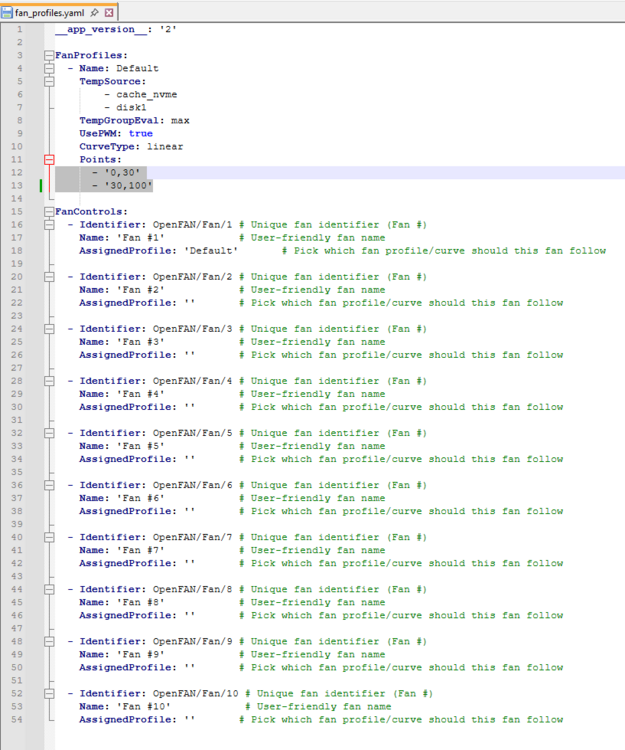625x750 pixels.
Task: Click the 'Fan #6' name value
Action: point(141,498)
